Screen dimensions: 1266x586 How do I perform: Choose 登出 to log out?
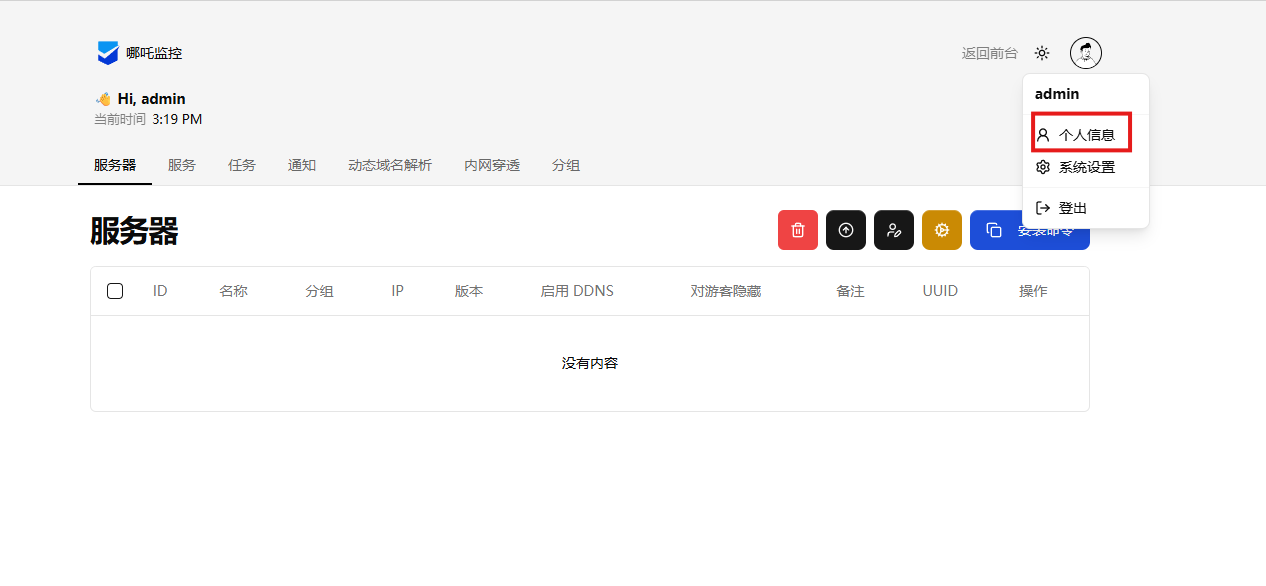point(1072,208)
